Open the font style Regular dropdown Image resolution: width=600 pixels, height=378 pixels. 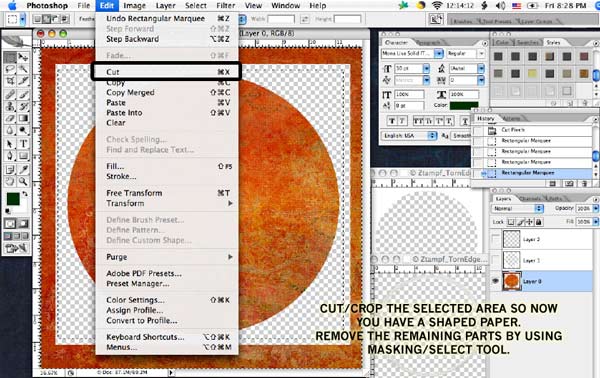(x=481, y=54)
